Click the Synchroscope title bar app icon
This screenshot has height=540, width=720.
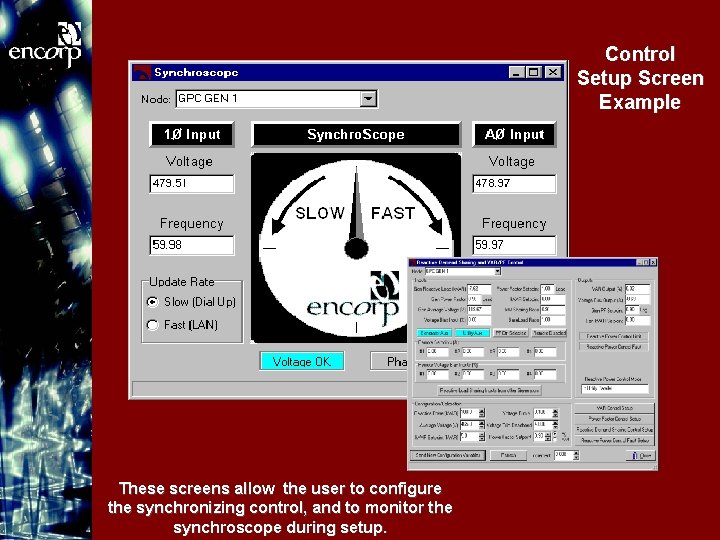click(x=141, y=73)
